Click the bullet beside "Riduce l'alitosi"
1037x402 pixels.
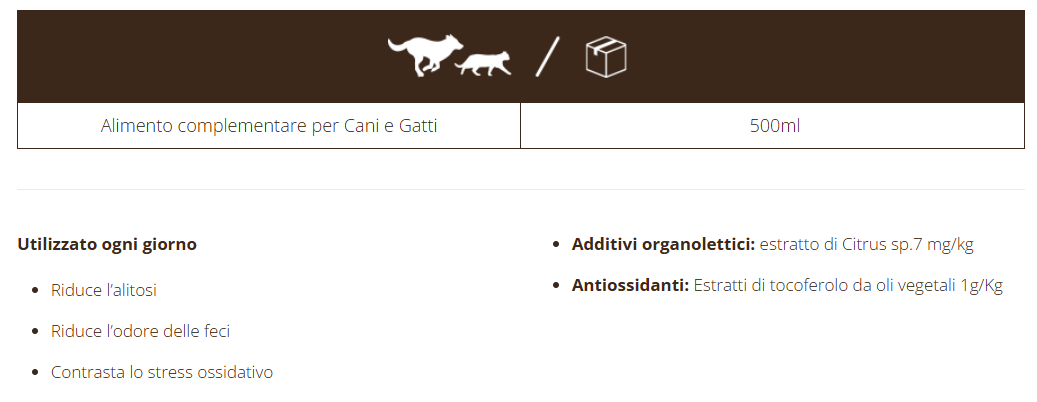(36, 291)
